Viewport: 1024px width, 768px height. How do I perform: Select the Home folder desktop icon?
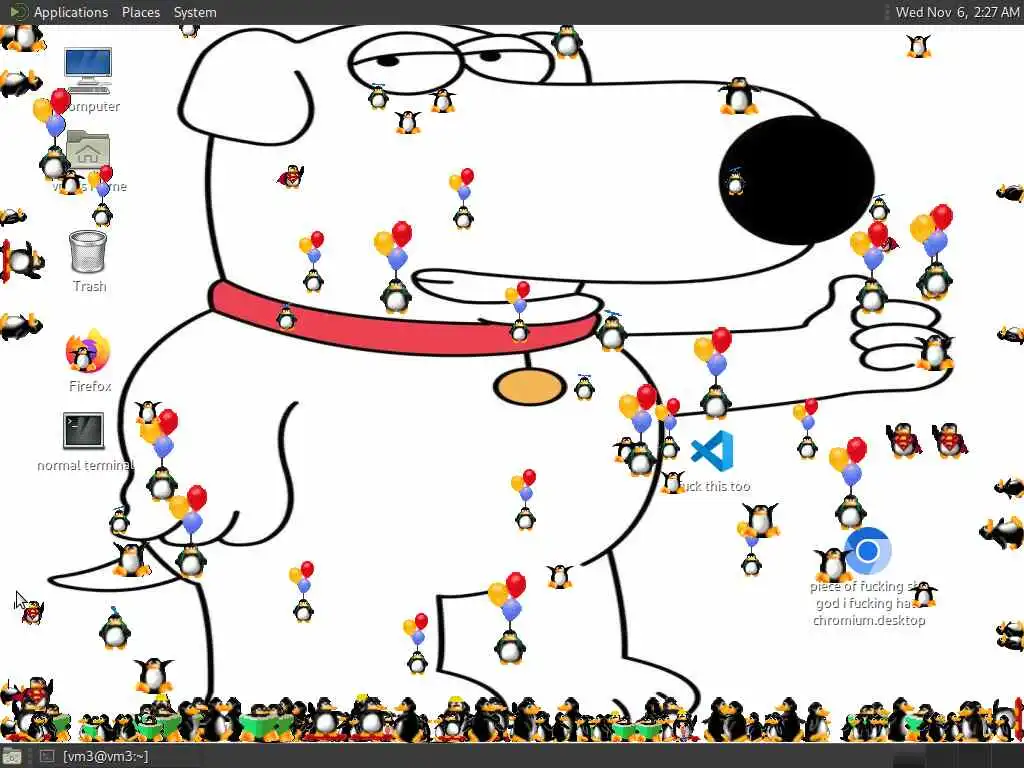tap(88, 150)
